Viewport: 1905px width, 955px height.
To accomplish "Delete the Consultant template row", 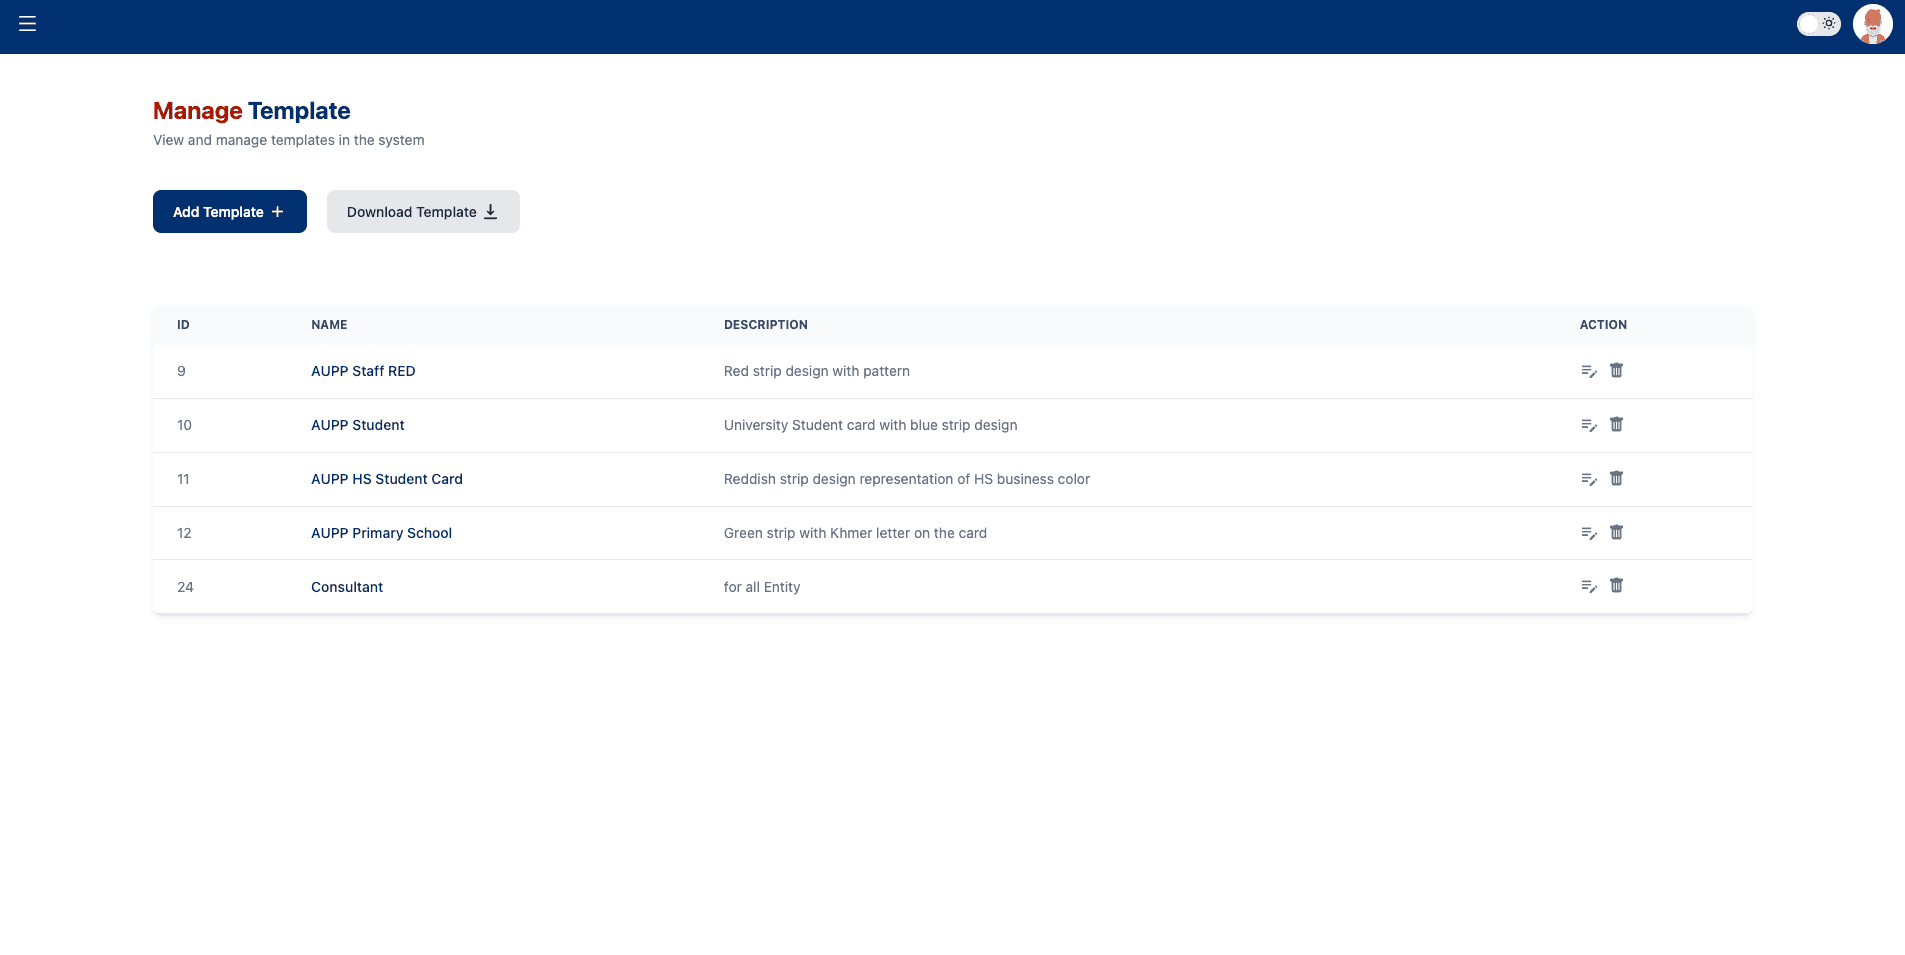I will pos(1616,586).
